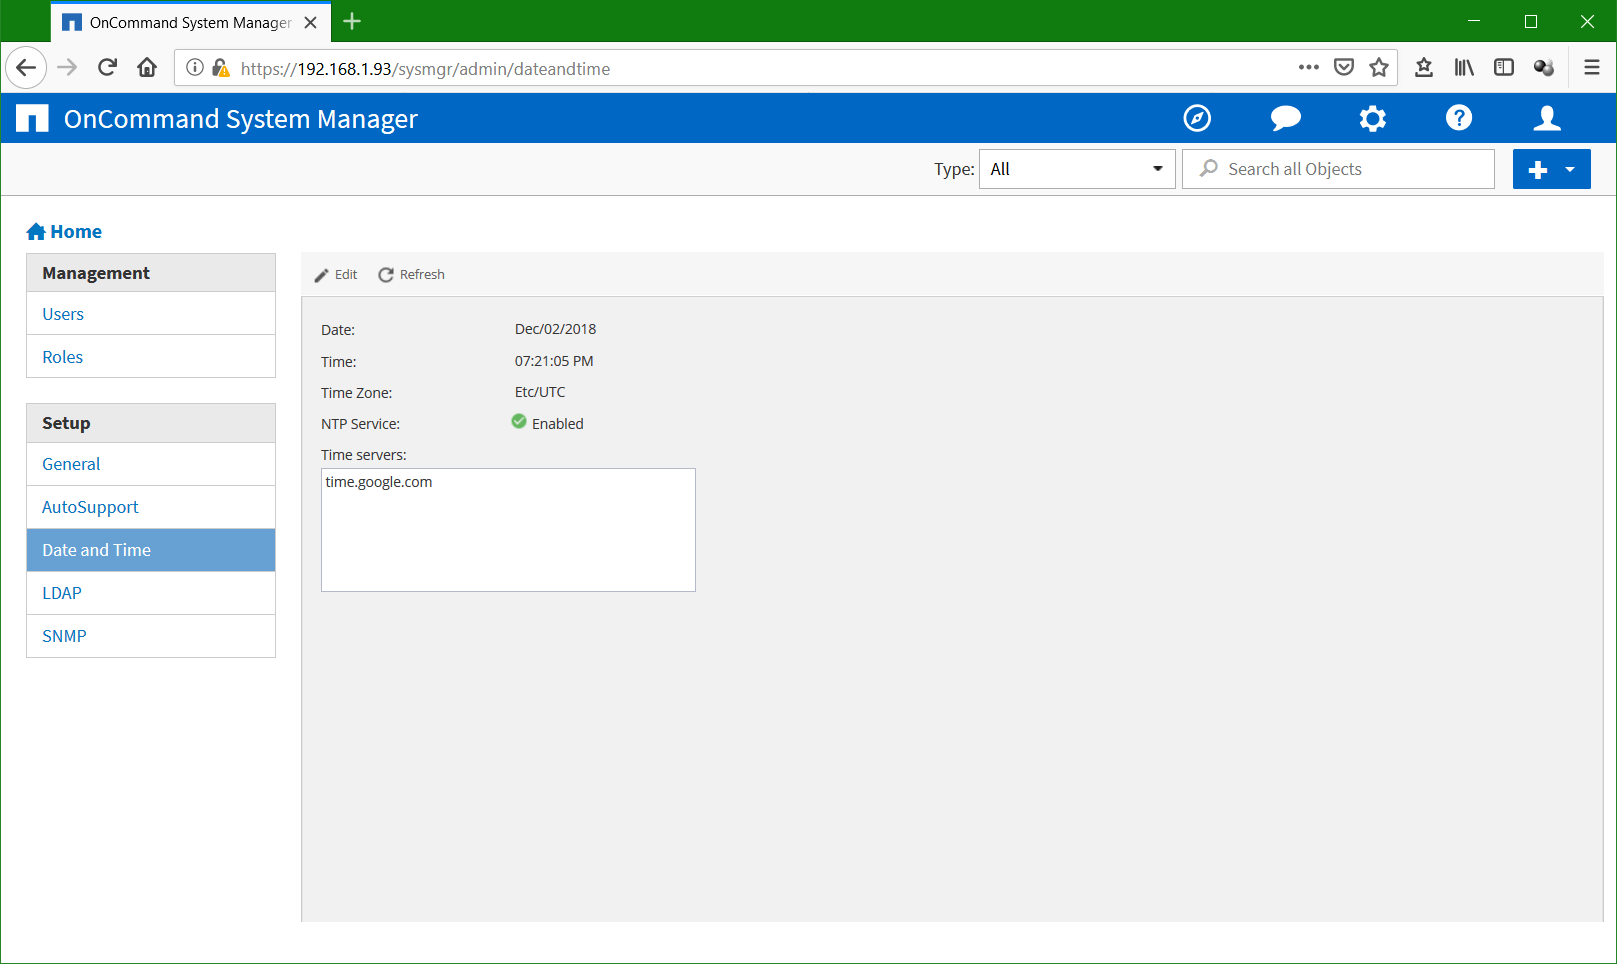Click the insecure connection lock warning icon
Viewport: 1617px width, 964px height.
pos(221,68)
